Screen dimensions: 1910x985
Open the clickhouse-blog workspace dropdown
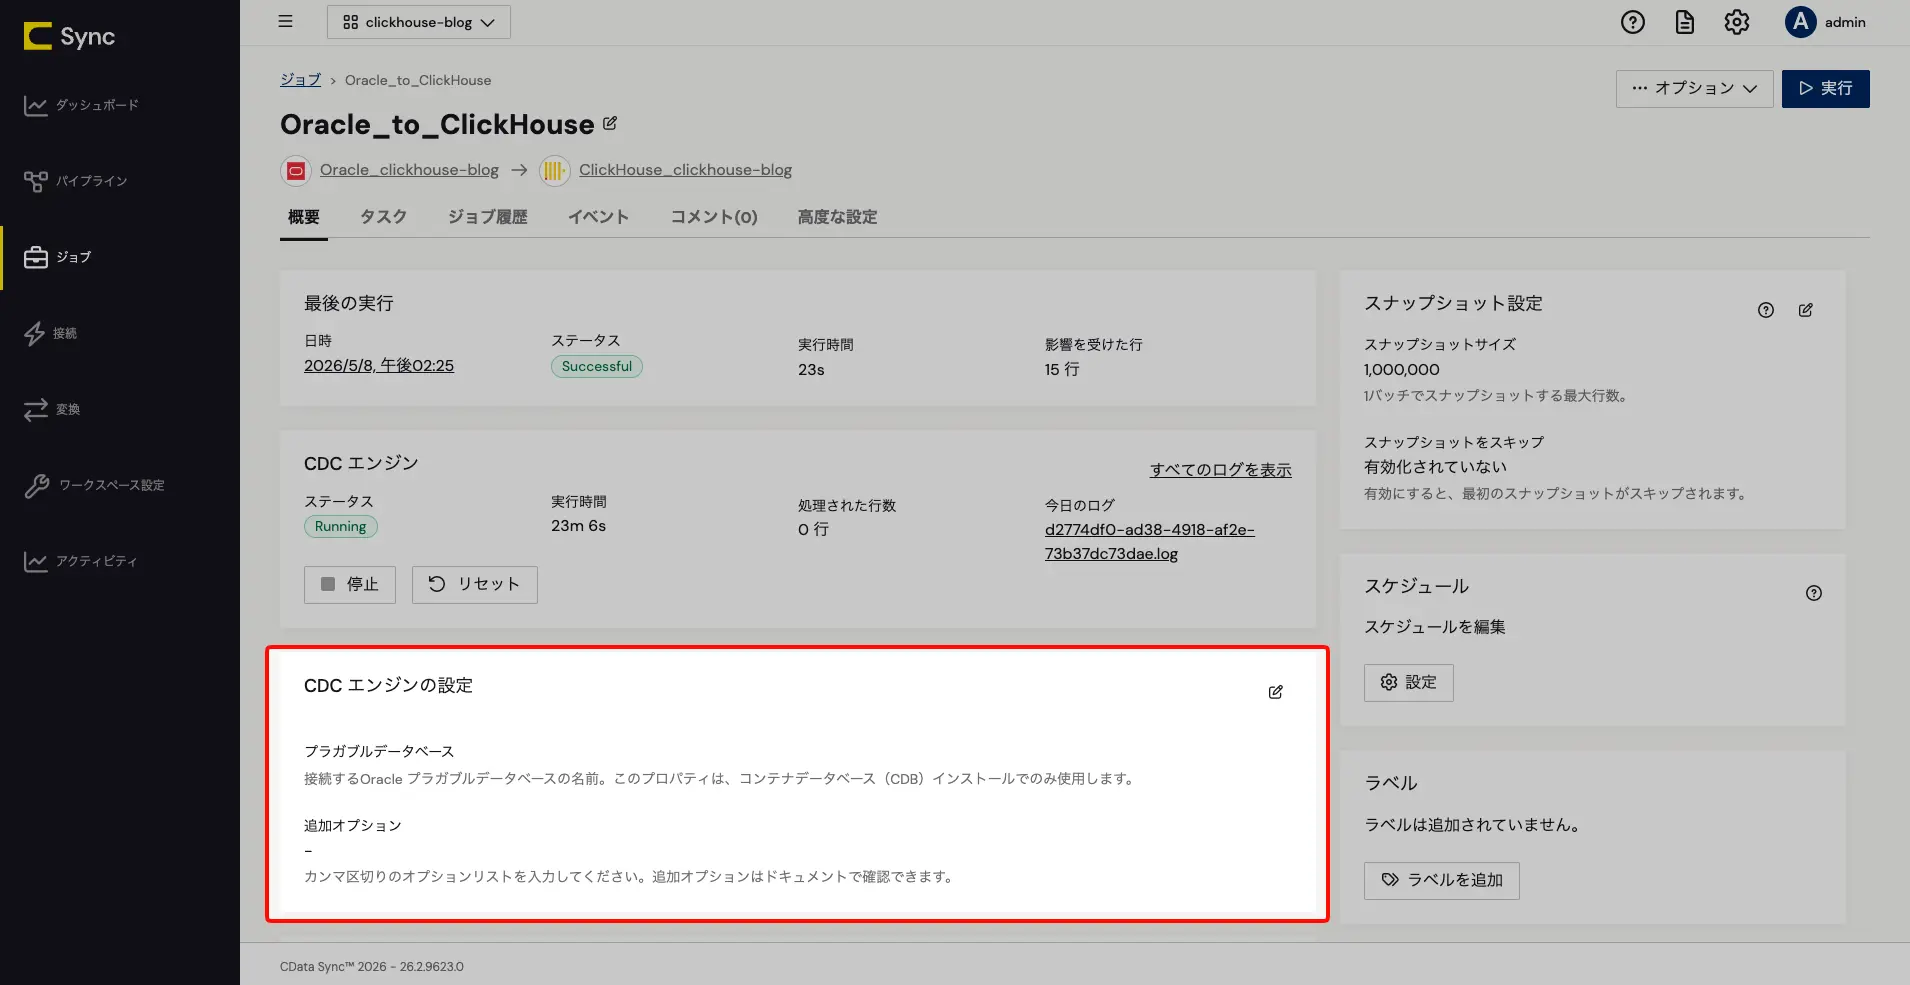point(419,22)
